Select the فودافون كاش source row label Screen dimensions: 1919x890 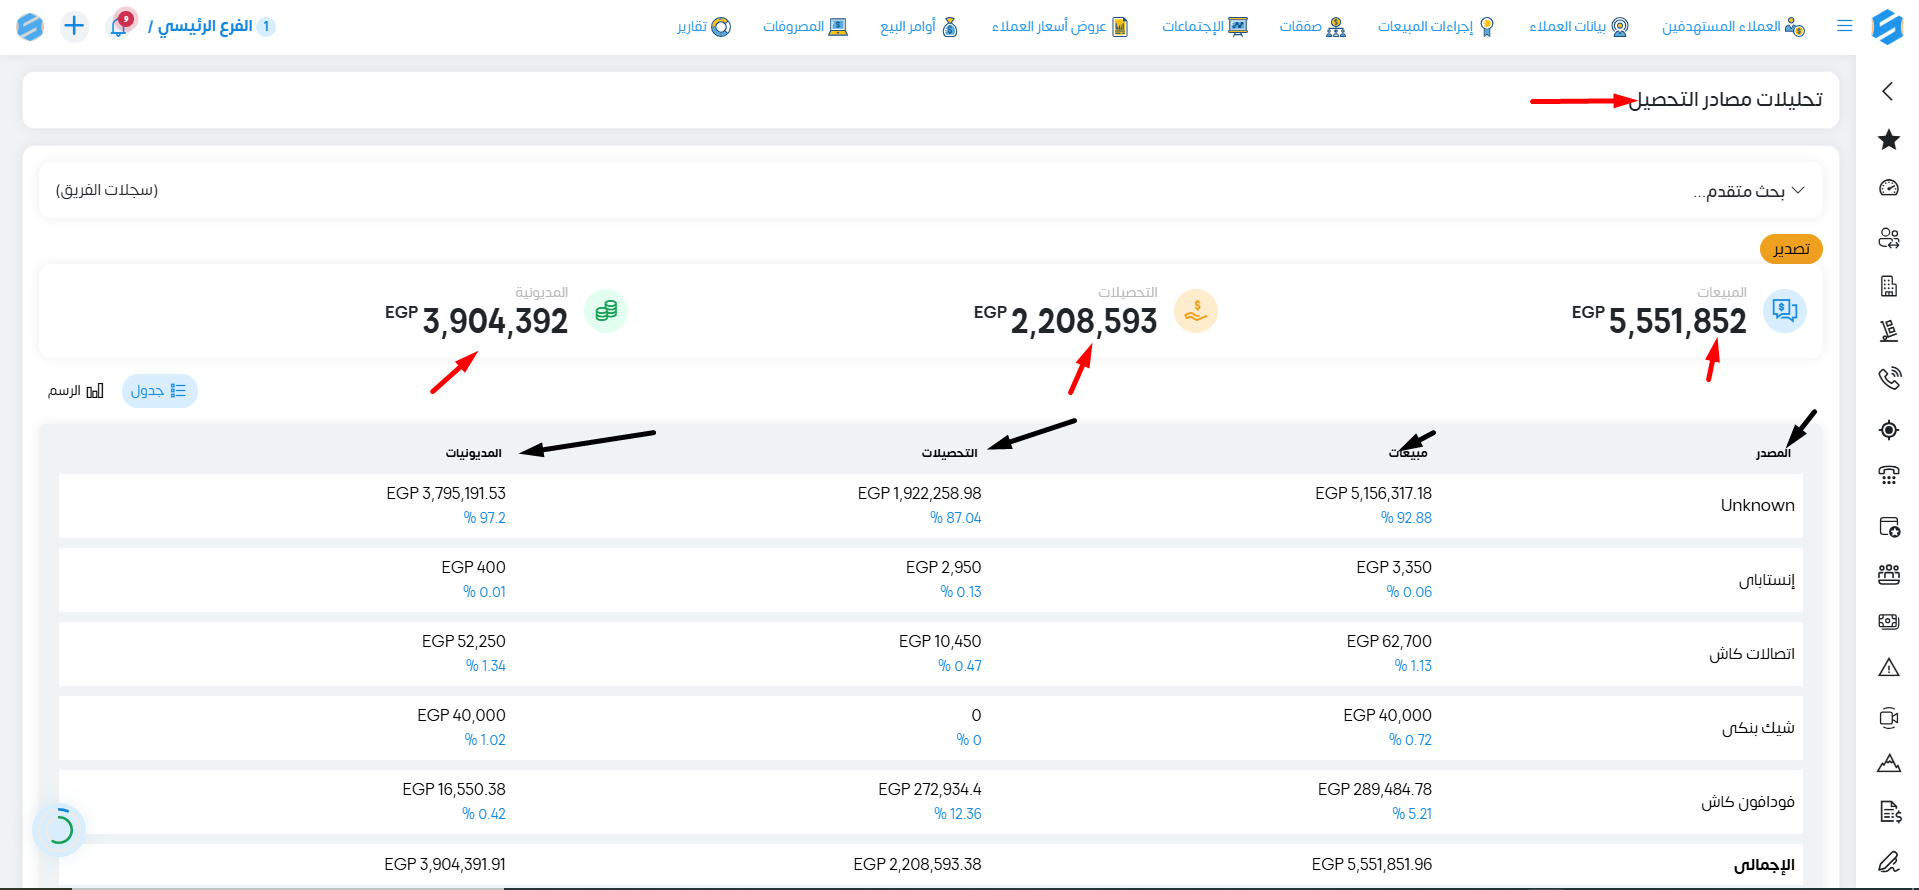pyautogui.click(x=1748, y=802)
